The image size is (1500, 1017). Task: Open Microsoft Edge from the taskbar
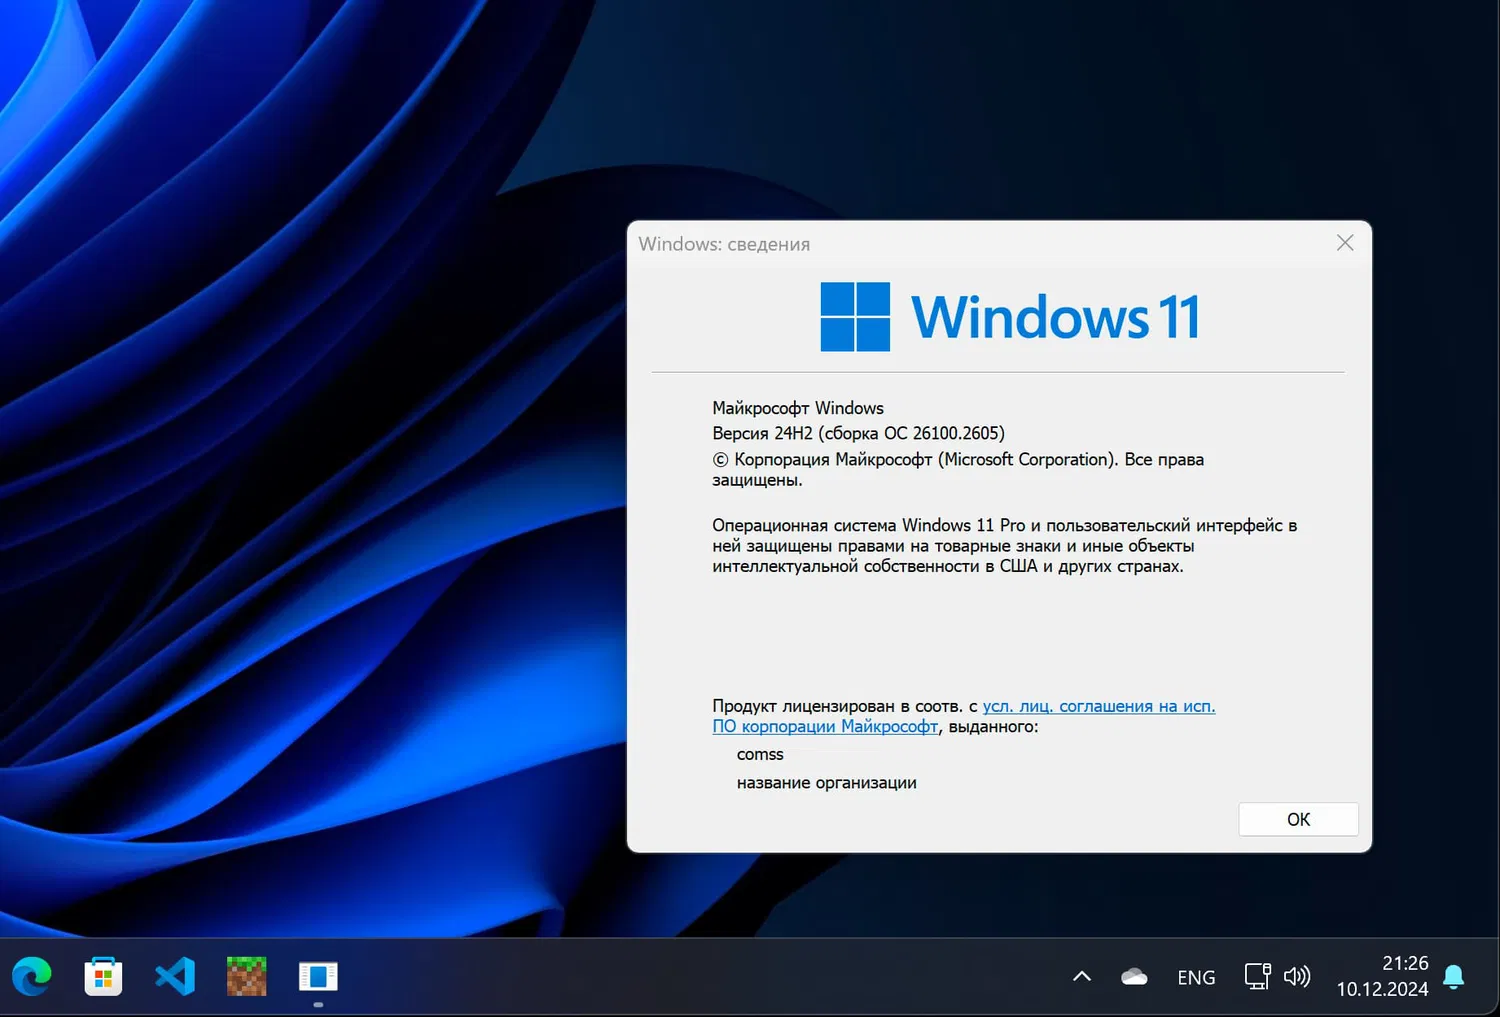point(32,975)
